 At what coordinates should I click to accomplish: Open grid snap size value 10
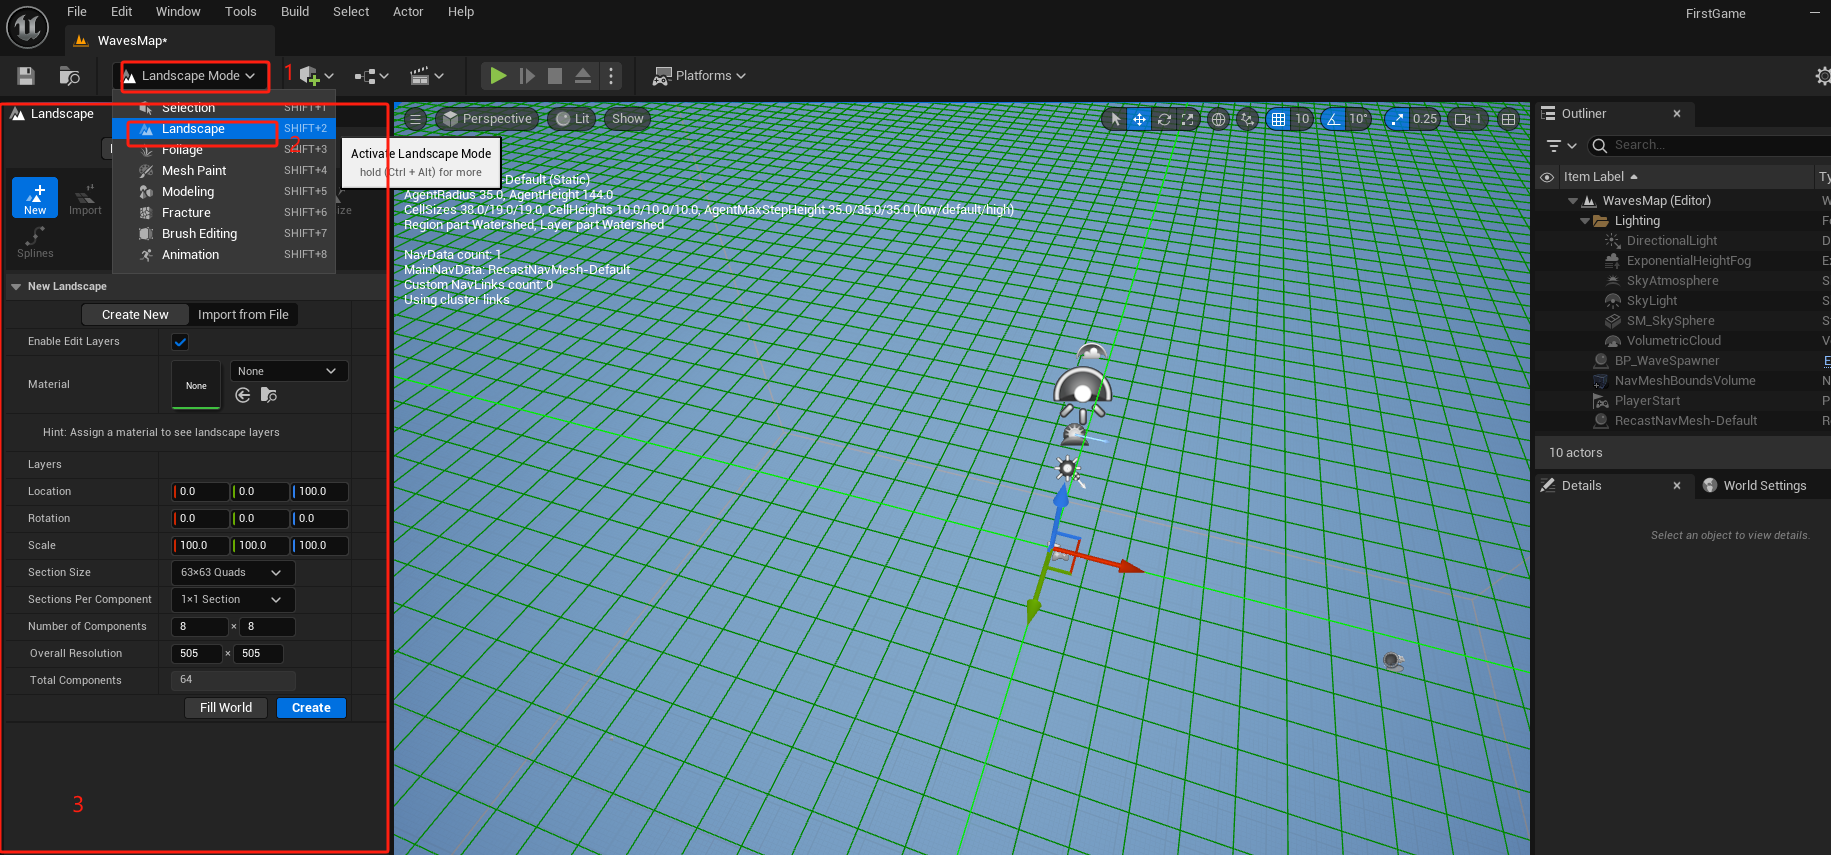point(1302,119)
